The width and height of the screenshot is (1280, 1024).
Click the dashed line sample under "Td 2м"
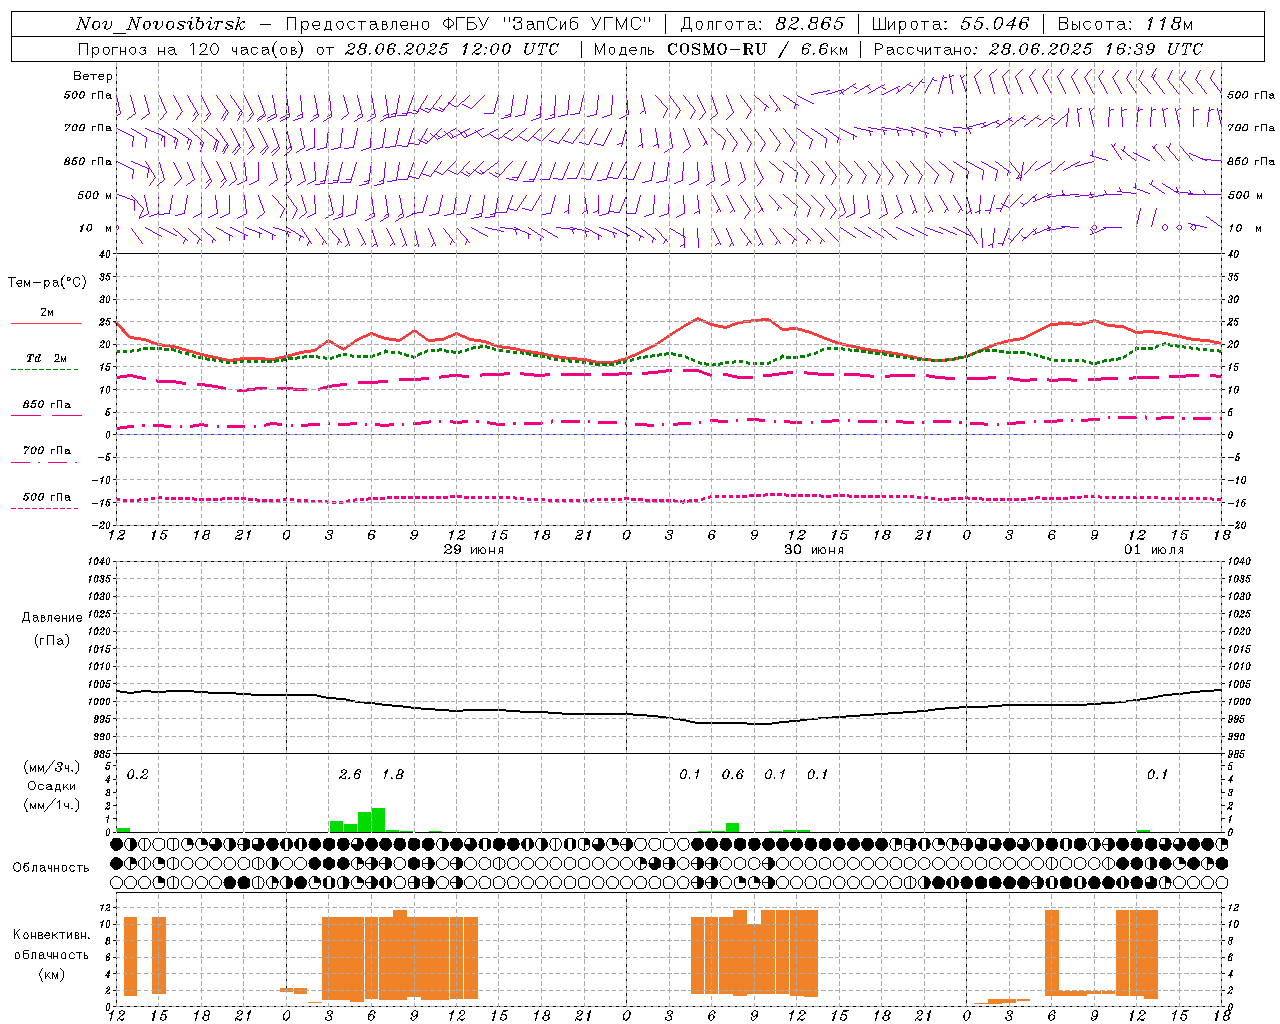pos(44,370)
